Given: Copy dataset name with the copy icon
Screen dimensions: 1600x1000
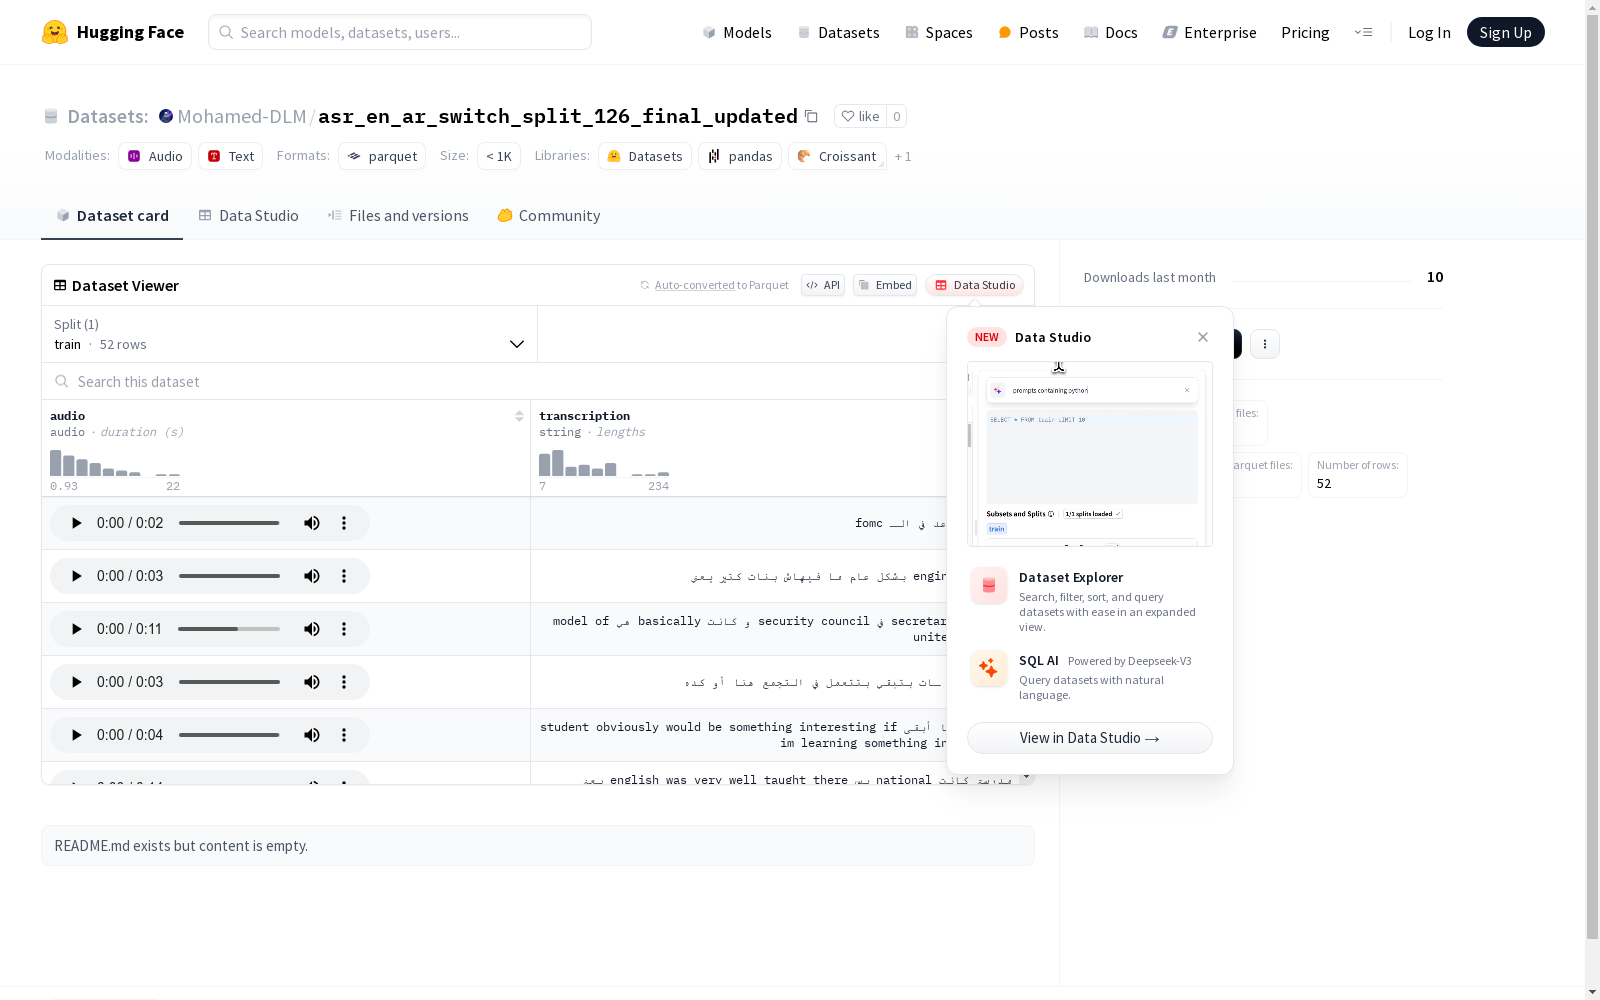Looking at the screenshot, I should (811, 117).
